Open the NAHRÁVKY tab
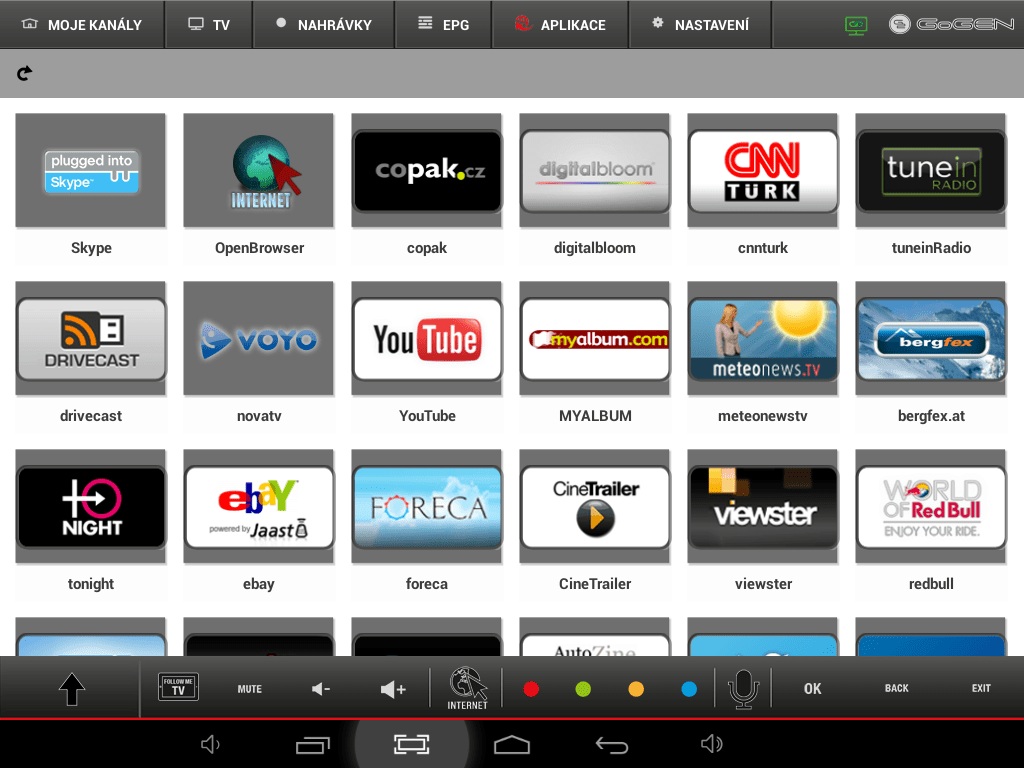Viewport: 1024px width, 768px height. click(324, 25)
